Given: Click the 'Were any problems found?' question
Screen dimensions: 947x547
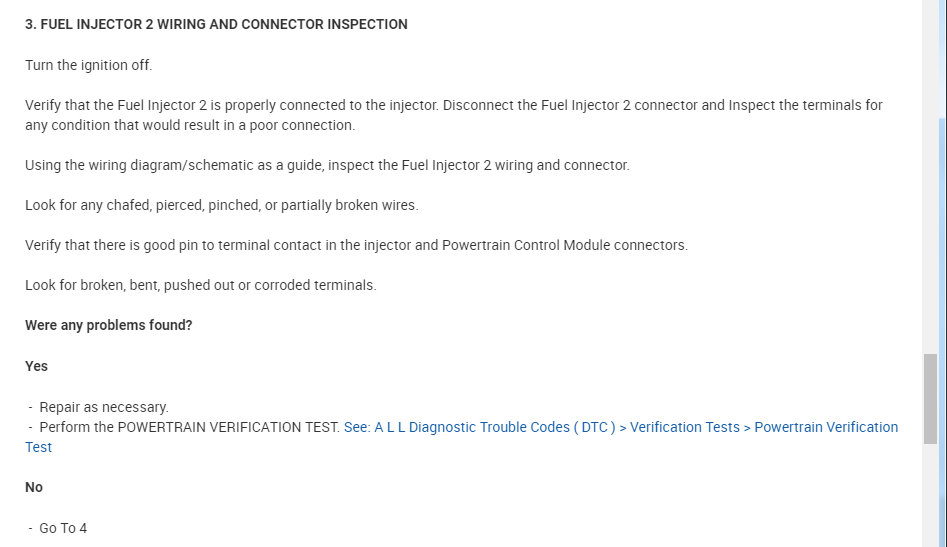Looking at the screenshot, I should pos(108,325).
